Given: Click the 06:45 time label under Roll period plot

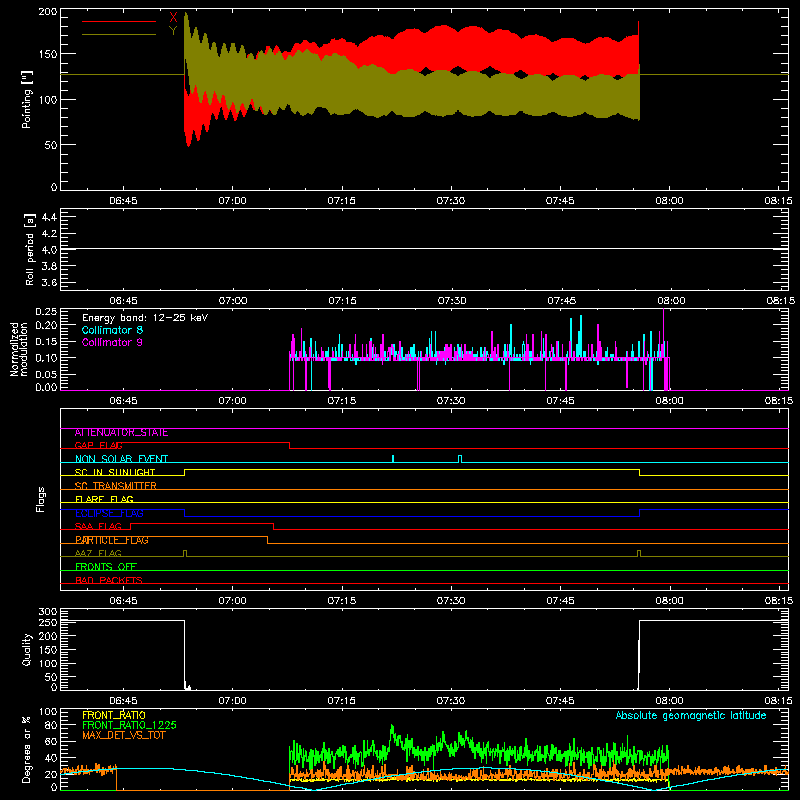Looking at the screenshot, I should 123,301.
